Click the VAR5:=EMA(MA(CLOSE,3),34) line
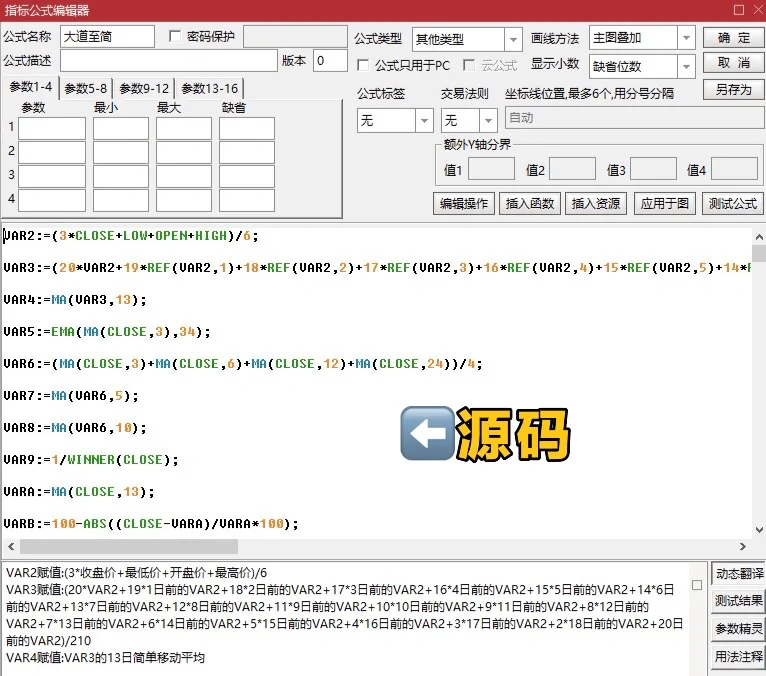Viewport: 766px width, 676px height. pos(107,332)
